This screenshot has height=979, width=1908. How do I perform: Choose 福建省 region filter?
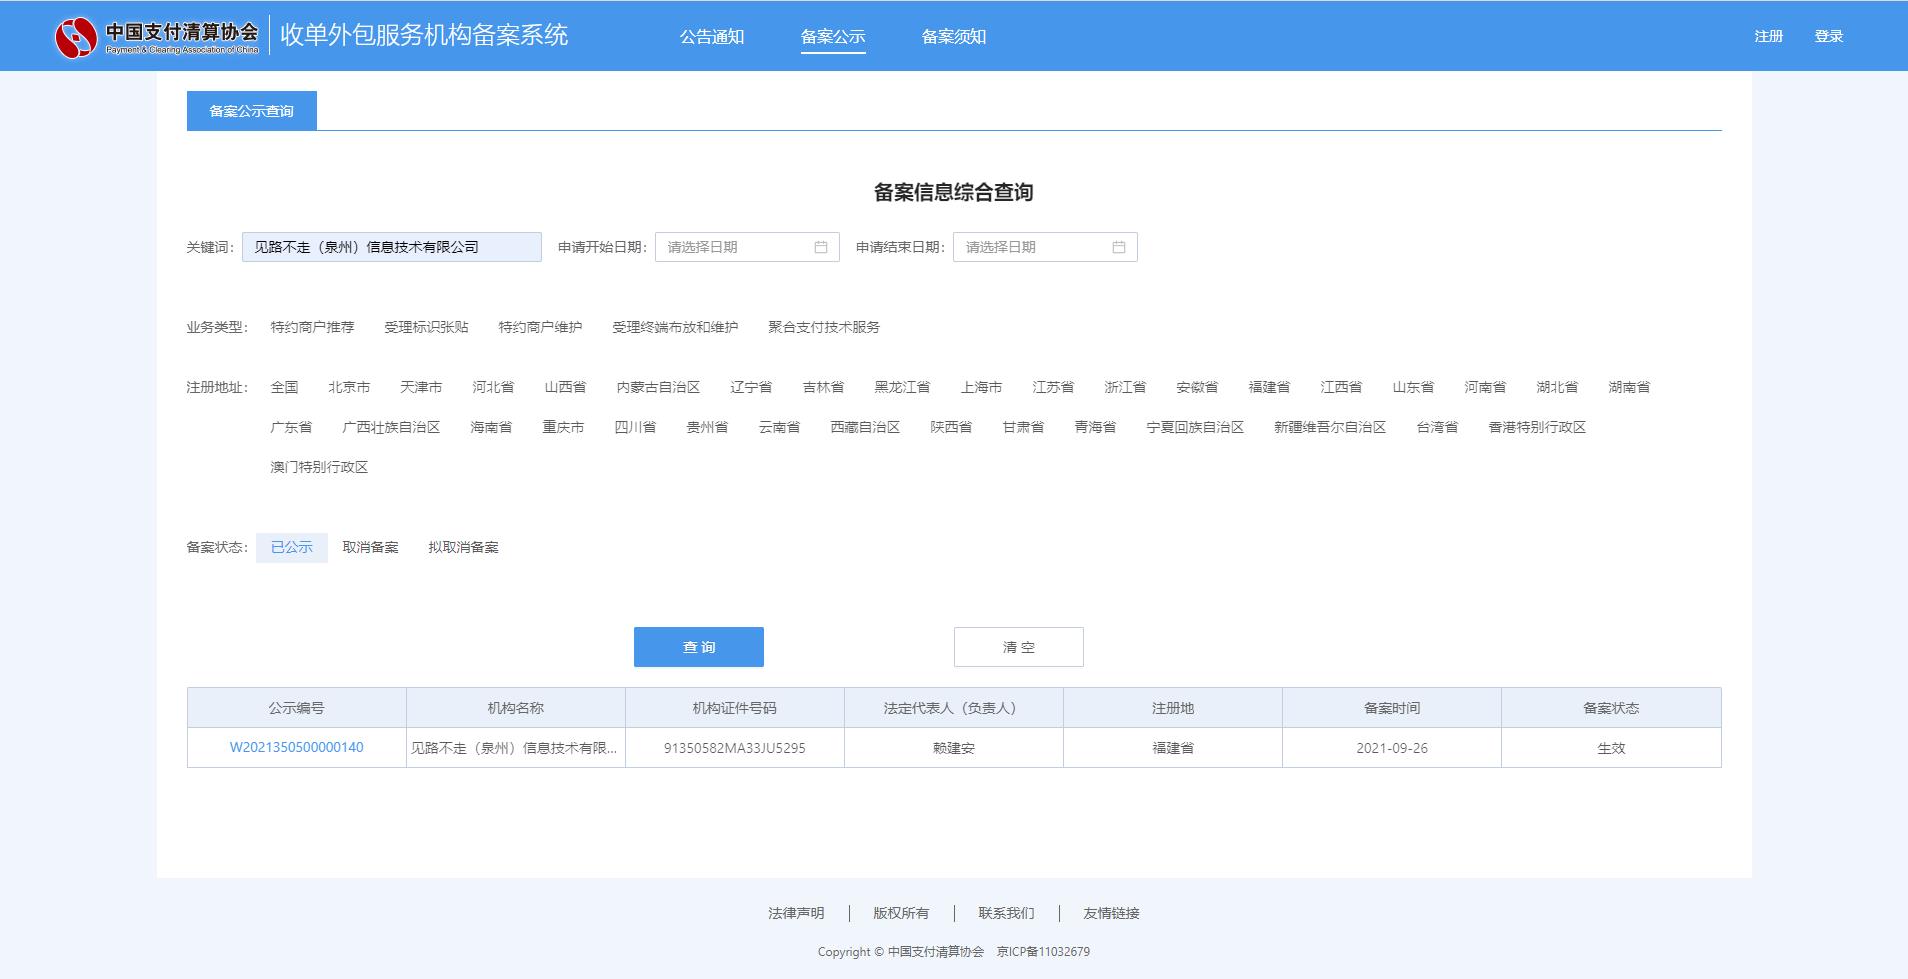tap(1269, 387)
